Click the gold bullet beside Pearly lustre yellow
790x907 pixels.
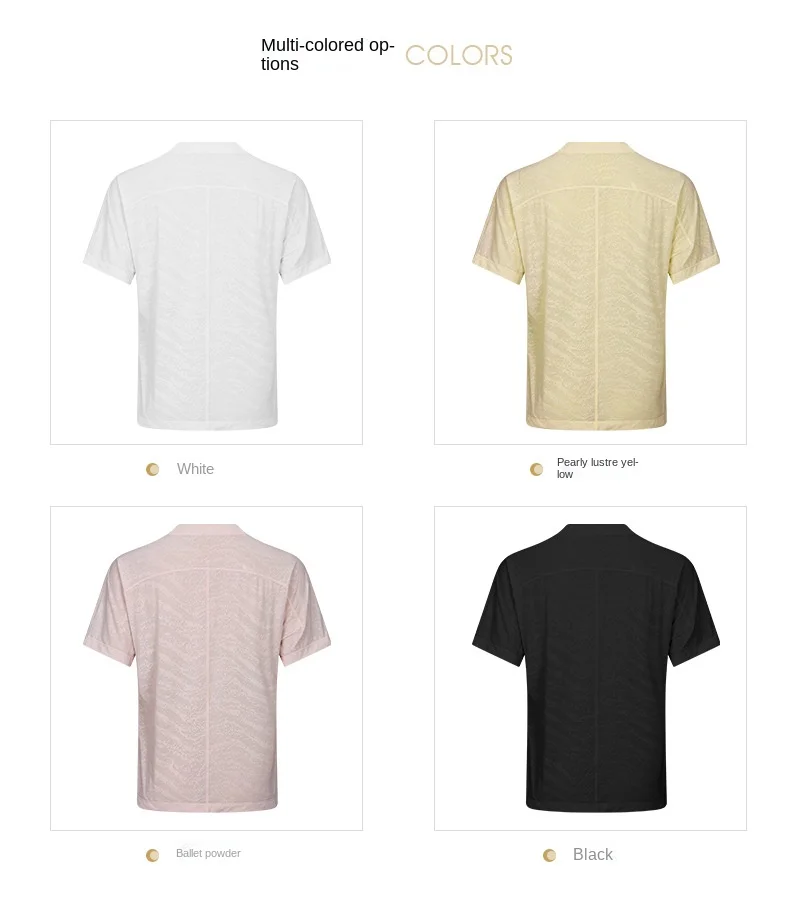(x=537, y=469)
